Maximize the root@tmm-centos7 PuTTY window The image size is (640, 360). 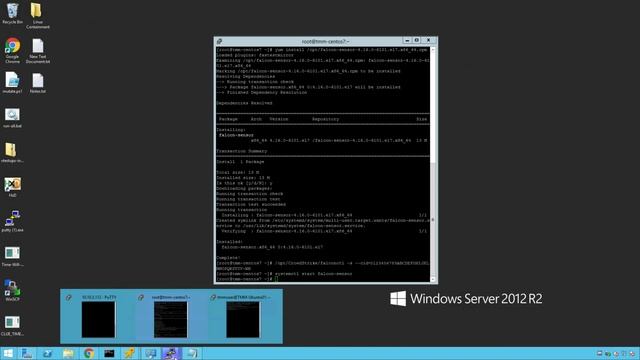pos(417,40)
